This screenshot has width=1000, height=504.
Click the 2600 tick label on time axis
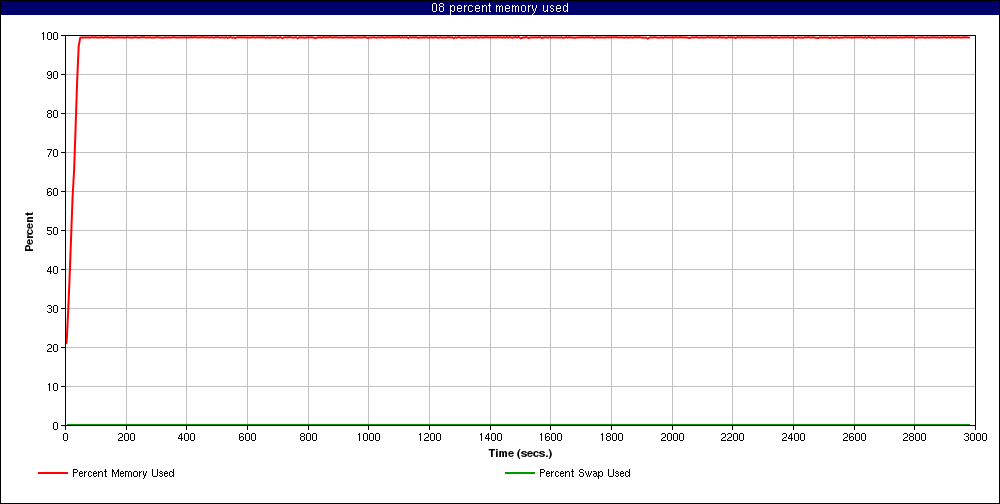854,437
